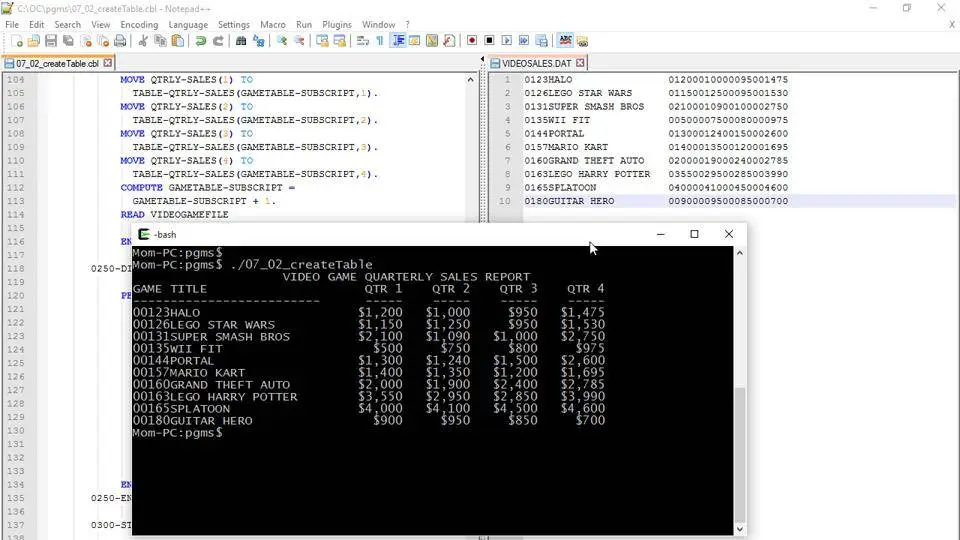Click 'READ VIDEOGAMEFILE' on line 114
The height and width of the screenshot is (540, 960).
(174, 214)
